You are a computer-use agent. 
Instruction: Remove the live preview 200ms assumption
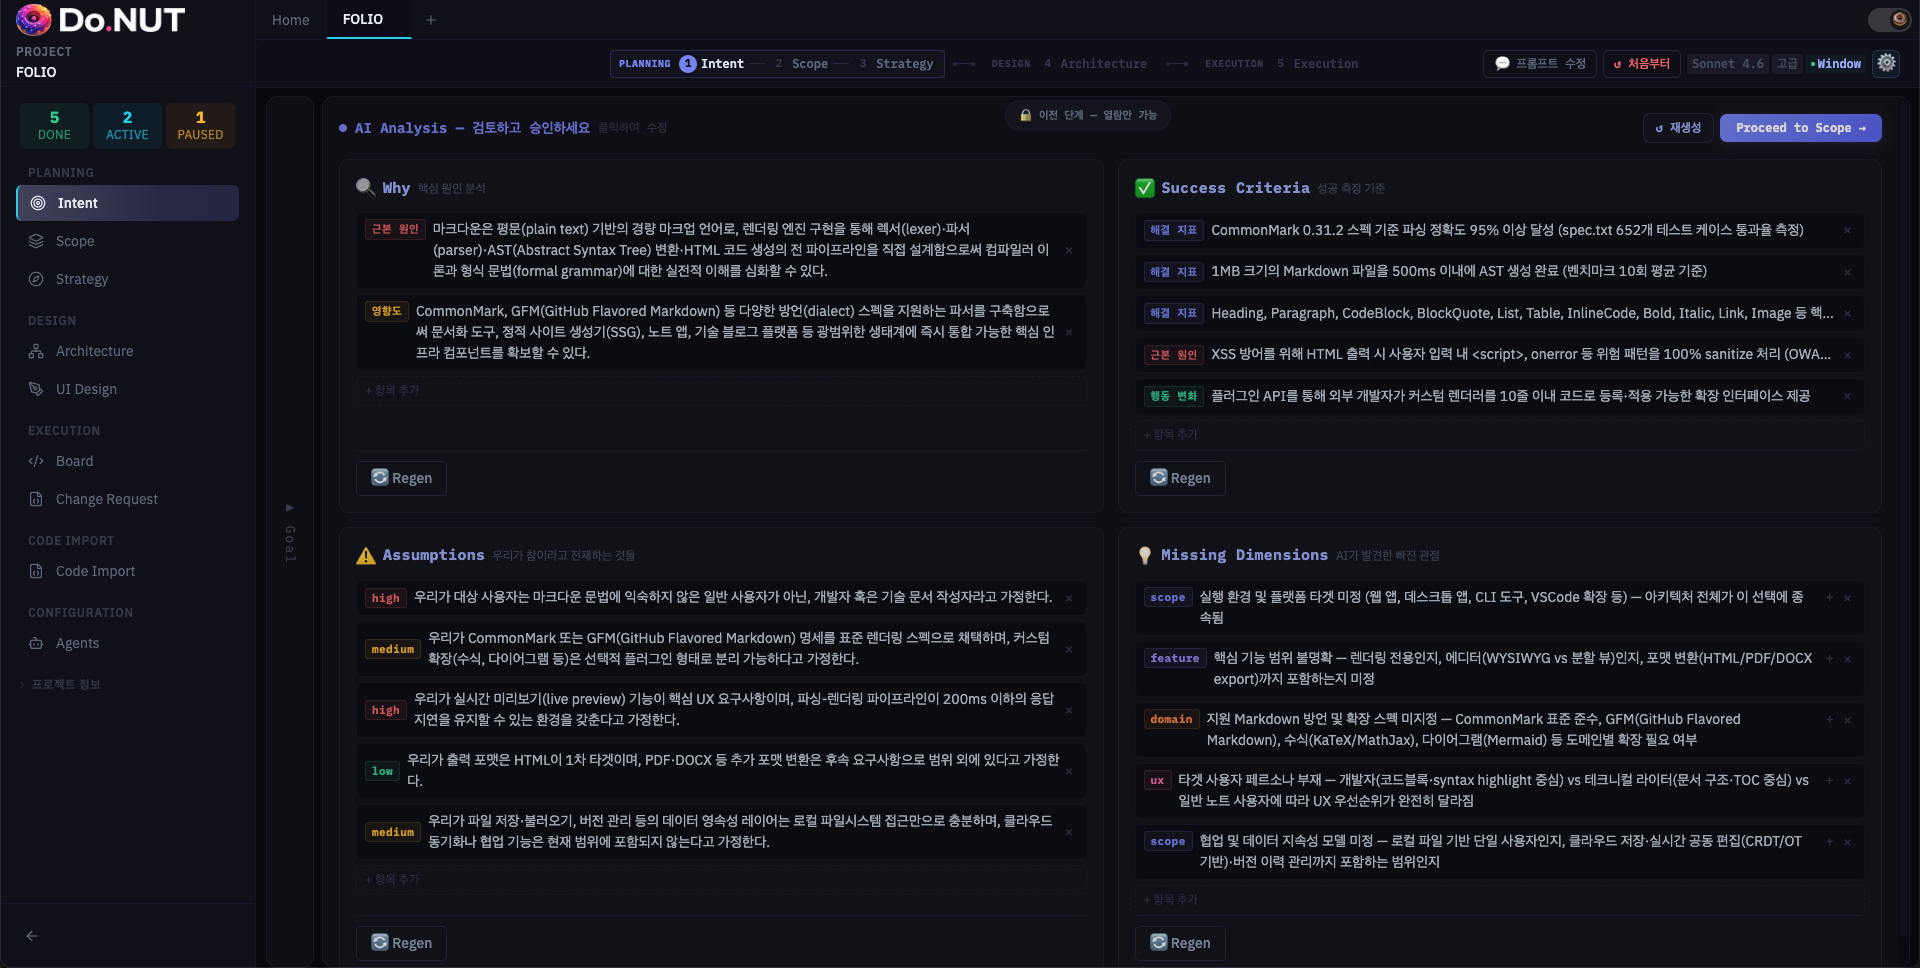[x=1069, y=710]
